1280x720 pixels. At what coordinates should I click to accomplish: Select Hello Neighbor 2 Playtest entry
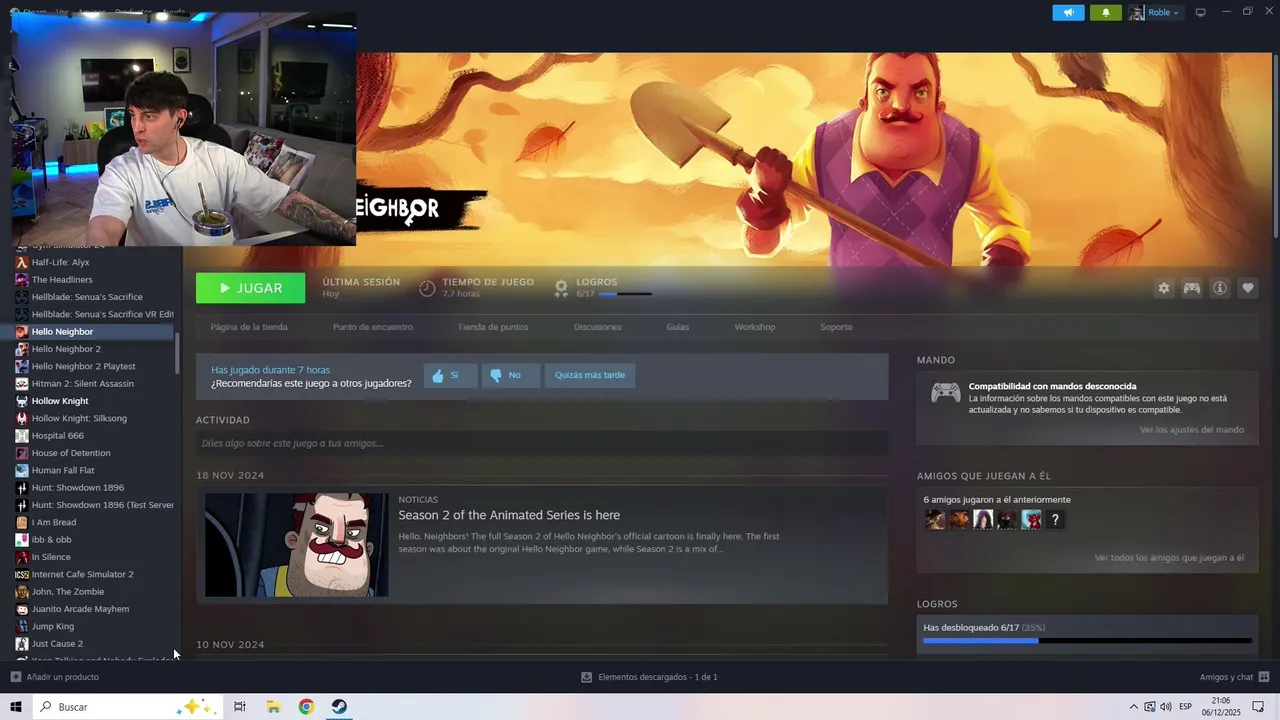click(x=83, y=366)
